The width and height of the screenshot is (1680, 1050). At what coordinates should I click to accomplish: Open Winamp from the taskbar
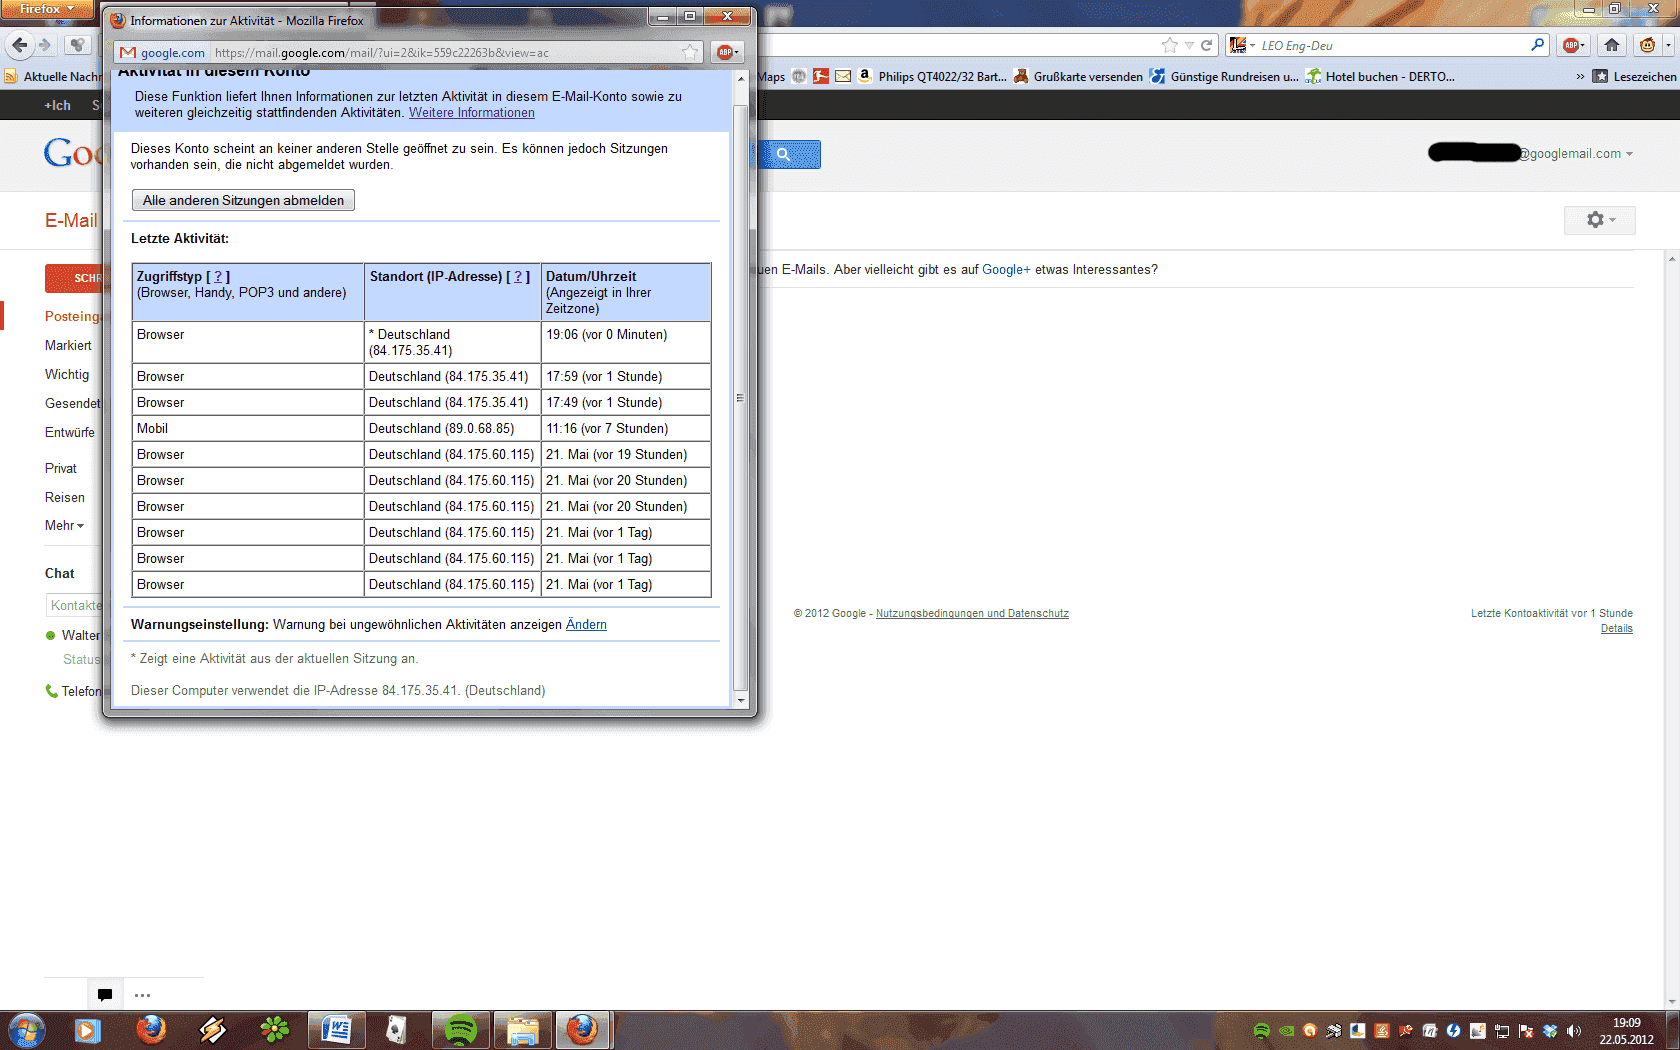213,1030
